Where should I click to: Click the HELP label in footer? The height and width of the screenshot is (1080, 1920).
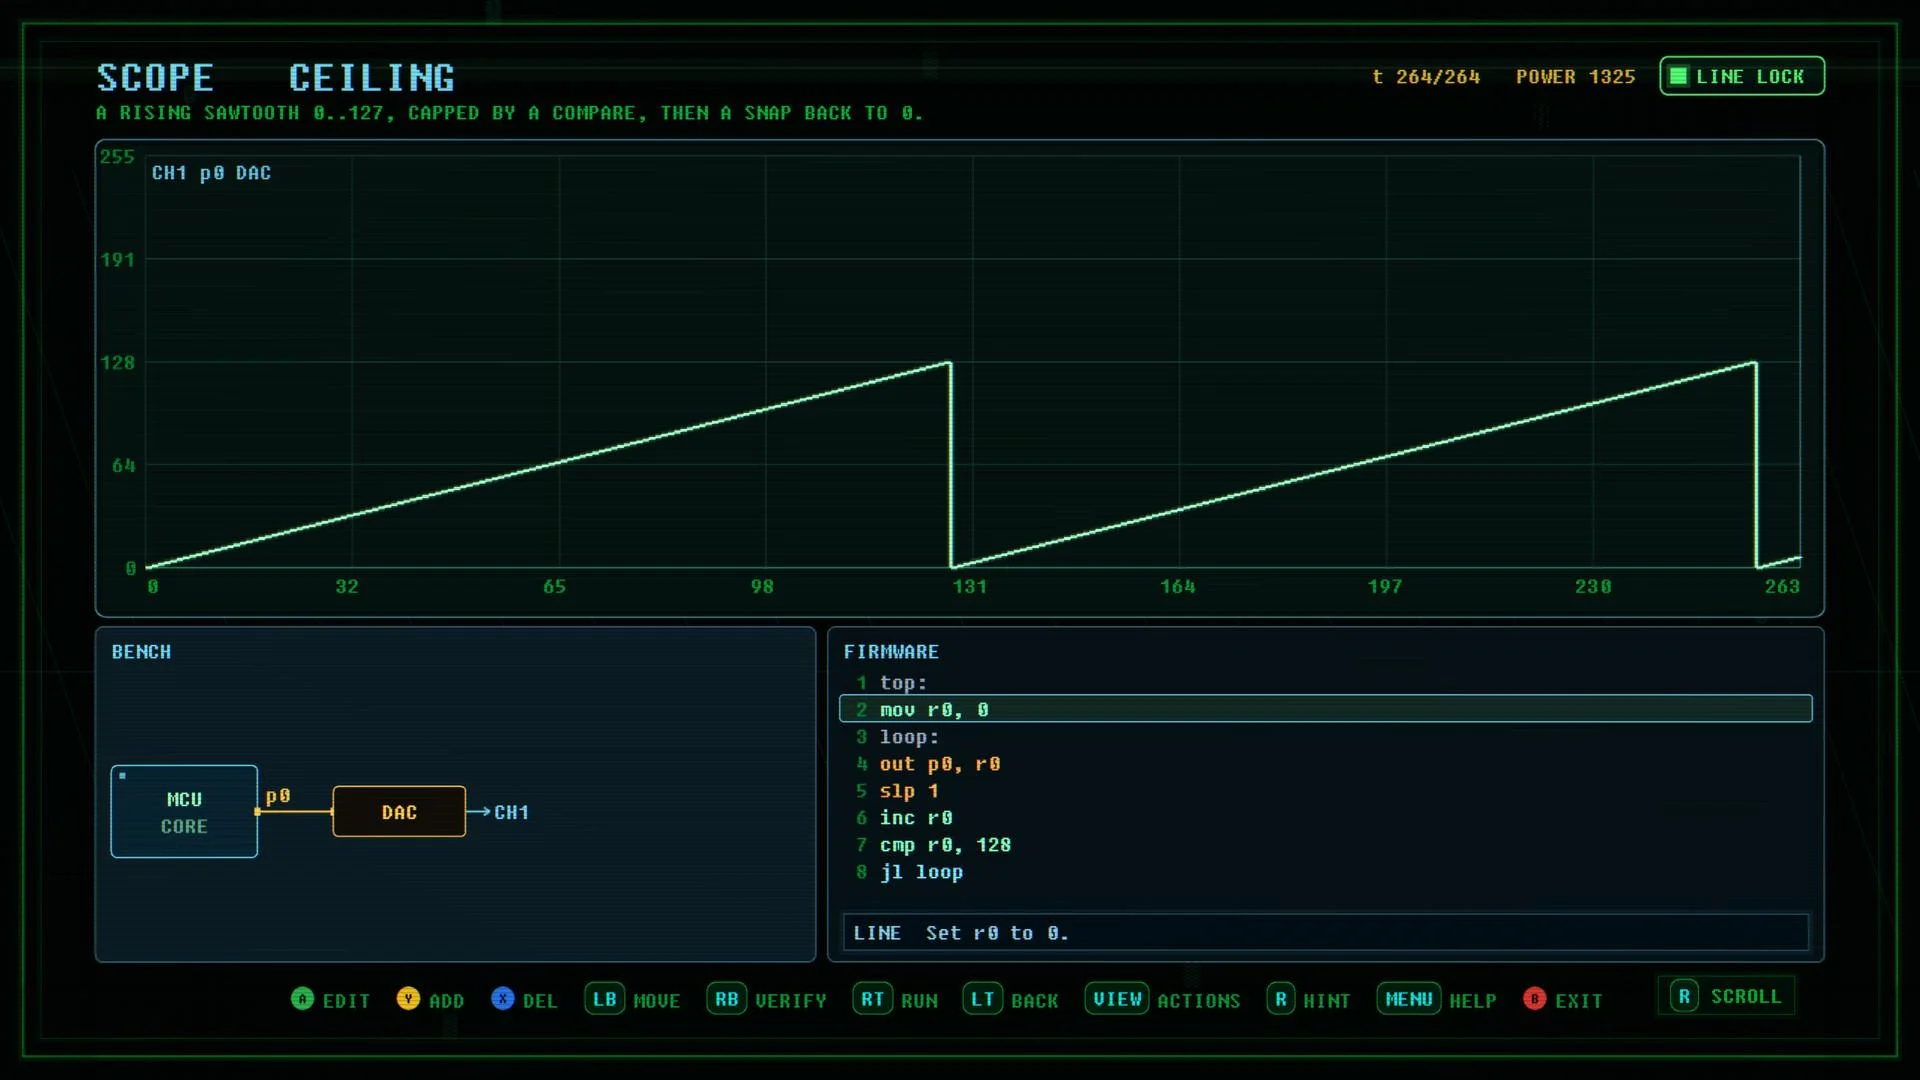tap(1473, 1001)
